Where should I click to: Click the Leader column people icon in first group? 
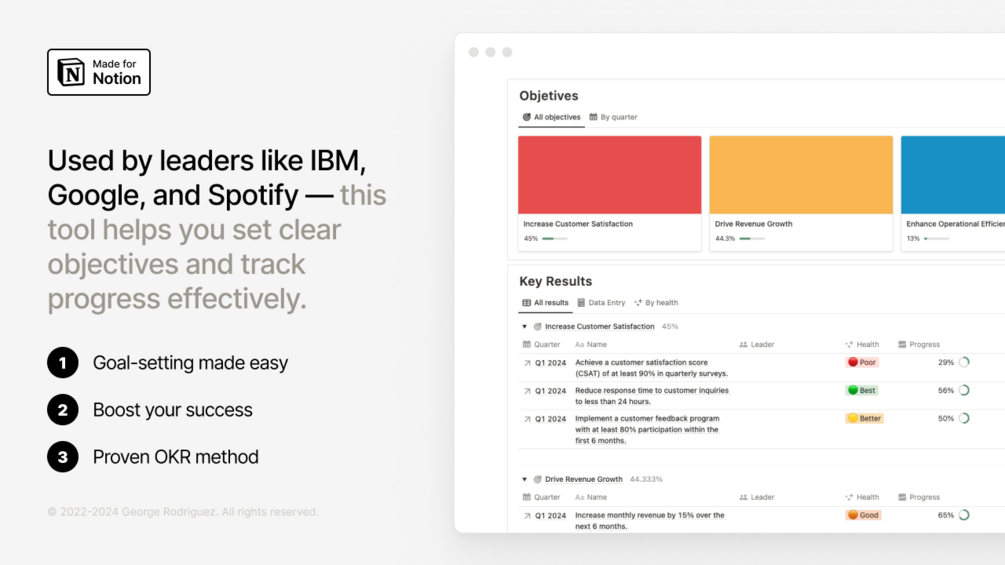[743, 344]
